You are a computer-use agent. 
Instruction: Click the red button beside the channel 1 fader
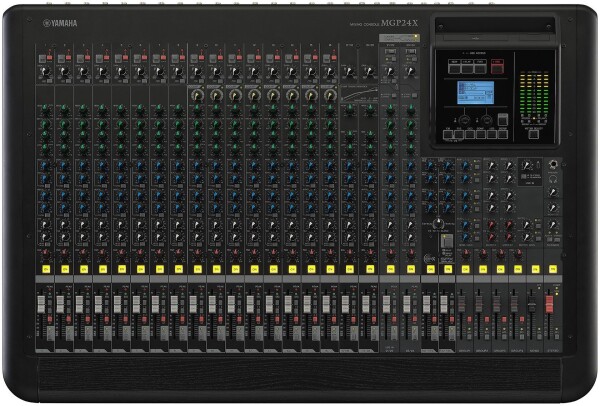pos(50,319)
